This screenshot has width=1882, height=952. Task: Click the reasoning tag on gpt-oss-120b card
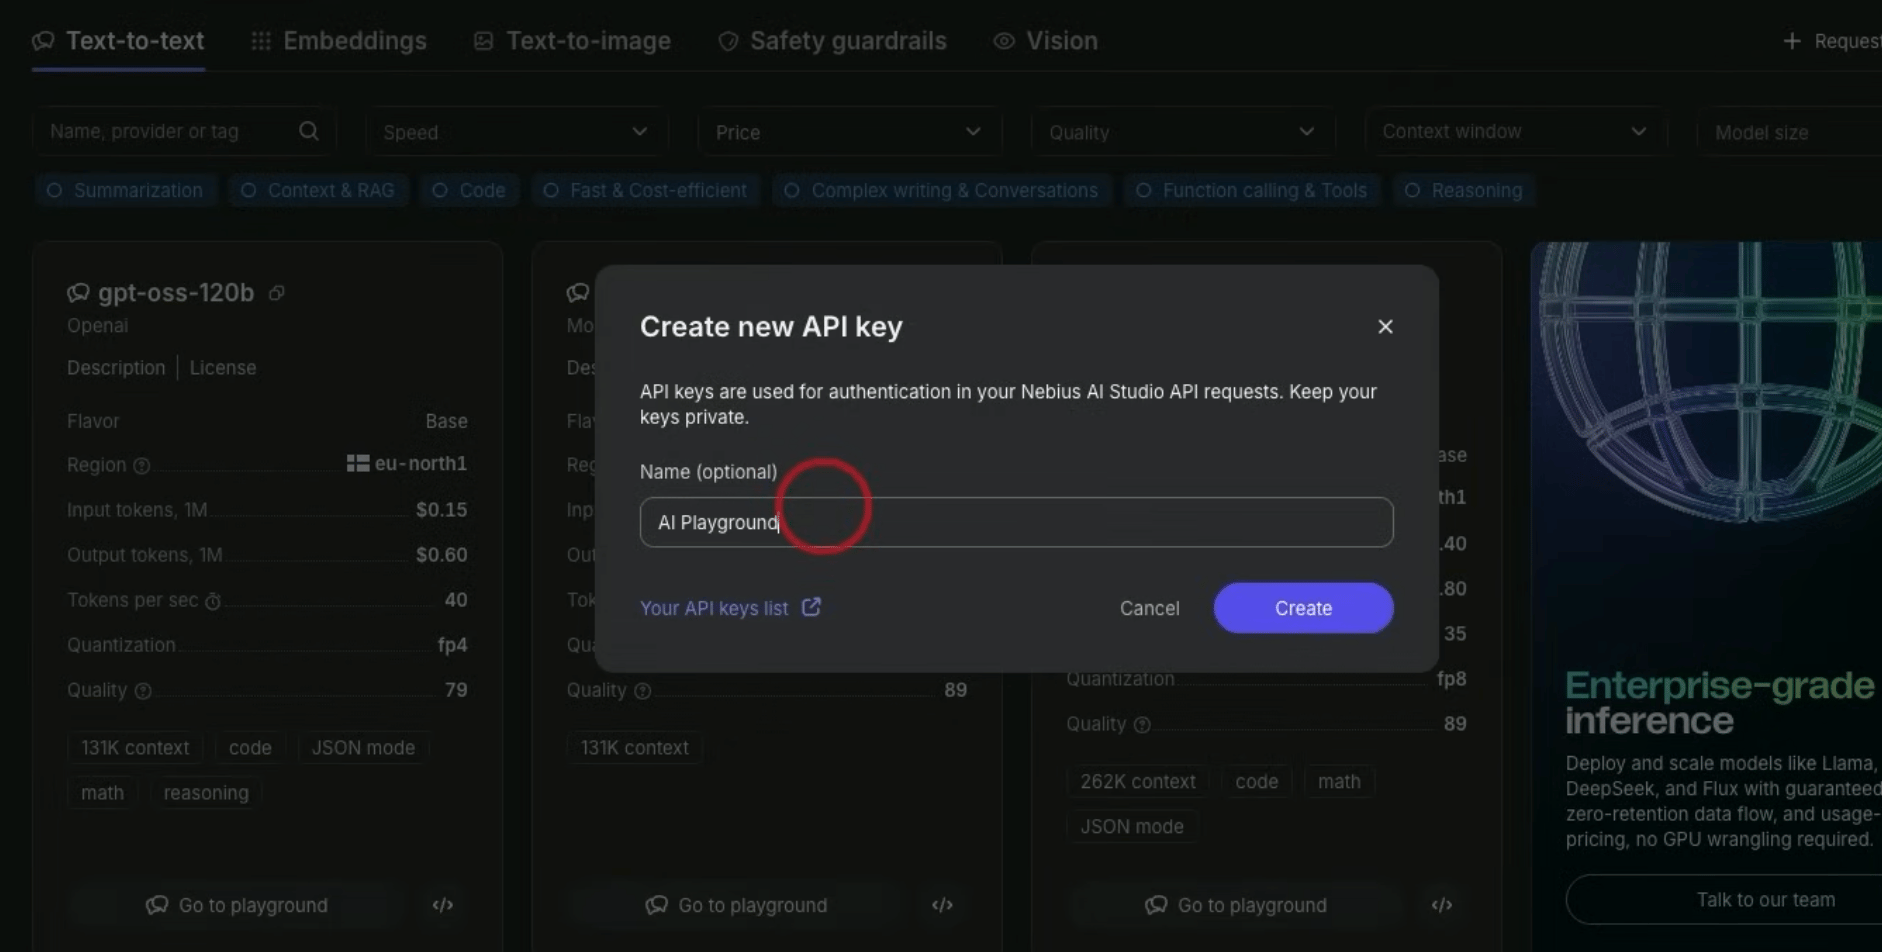(x=206, y=793)
